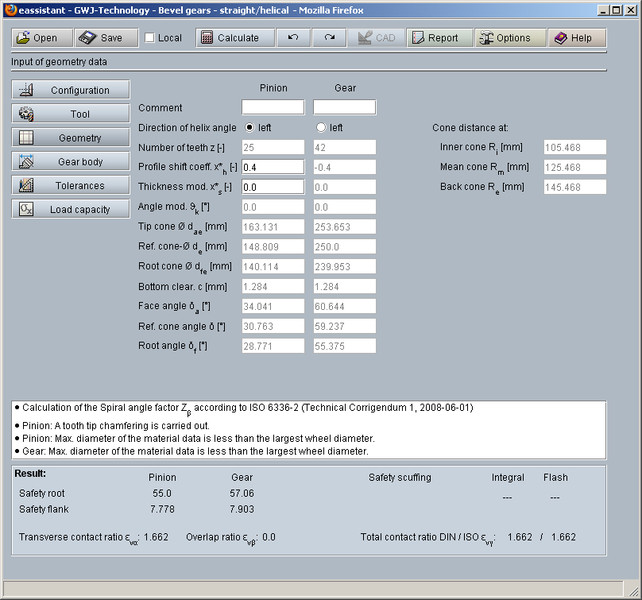
Task: Open the Gear body section
Action: pos(71,161)
